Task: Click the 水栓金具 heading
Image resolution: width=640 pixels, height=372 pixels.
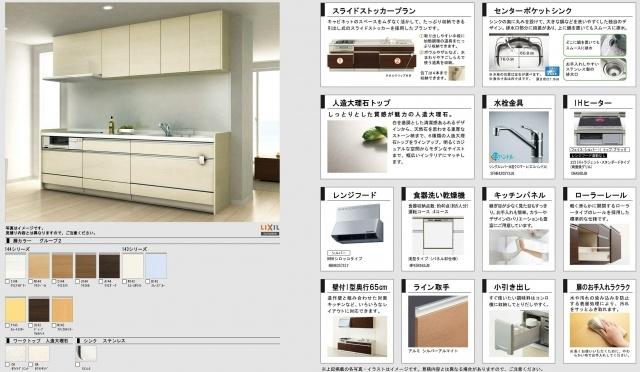Action: 509,103
